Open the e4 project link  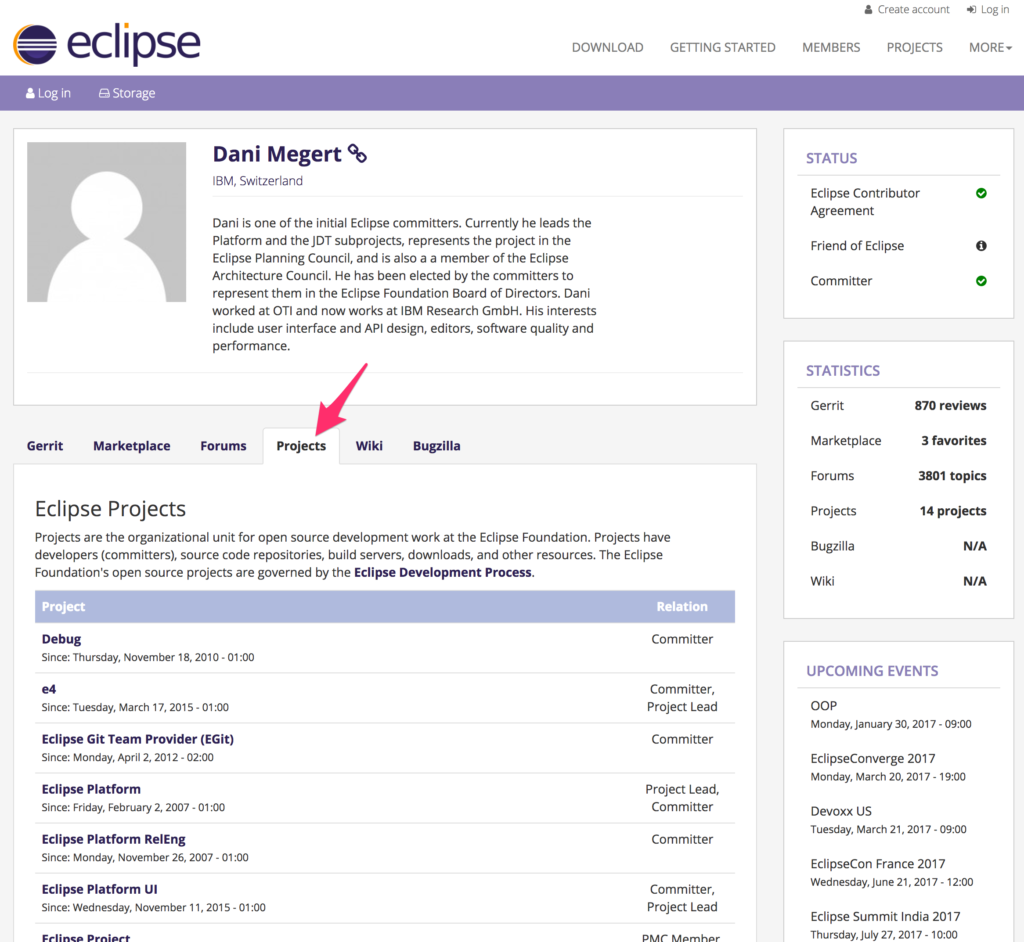click(x=49, y=689)
